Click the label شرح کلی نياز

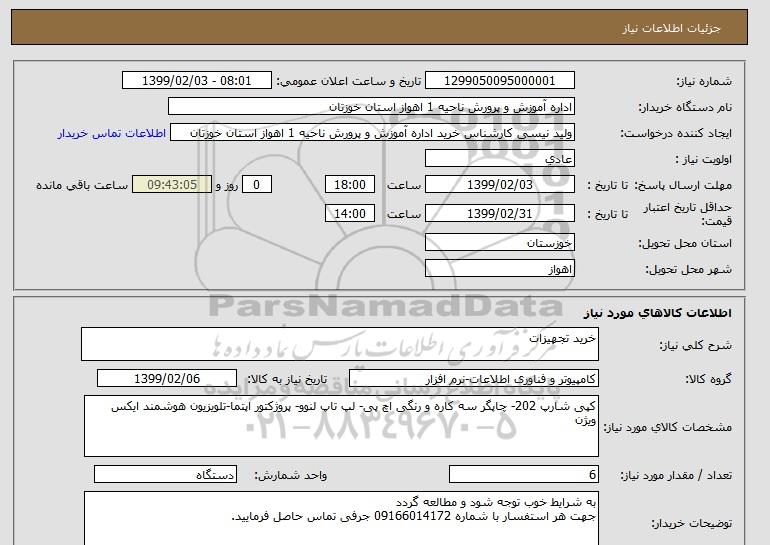pyautogui.click(x=695, y=345)
